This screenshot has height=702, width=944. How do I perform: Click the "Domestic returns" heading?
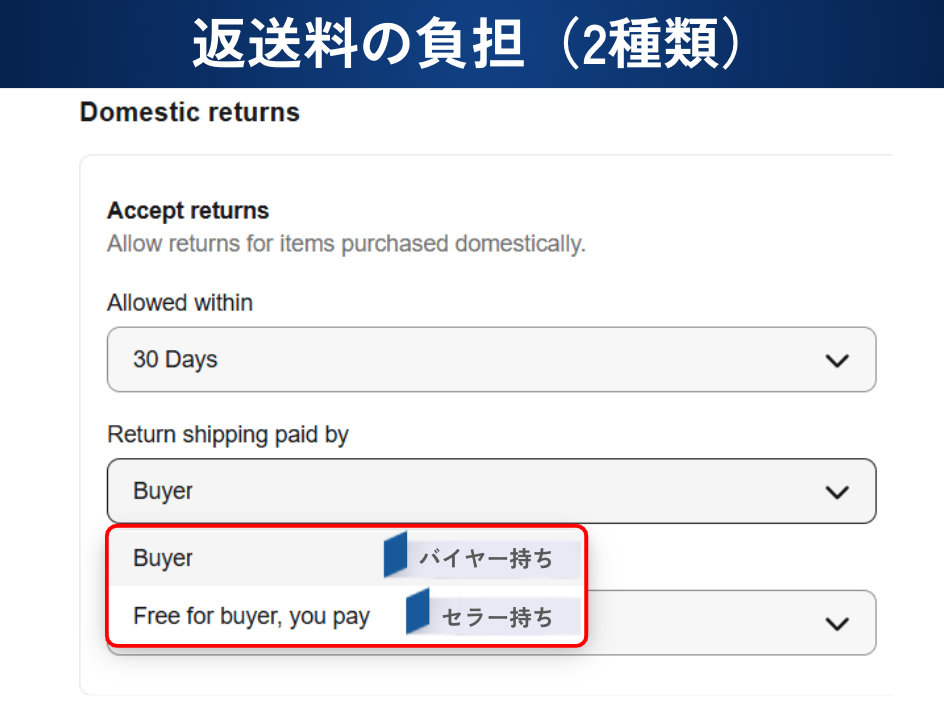[190, 112]
